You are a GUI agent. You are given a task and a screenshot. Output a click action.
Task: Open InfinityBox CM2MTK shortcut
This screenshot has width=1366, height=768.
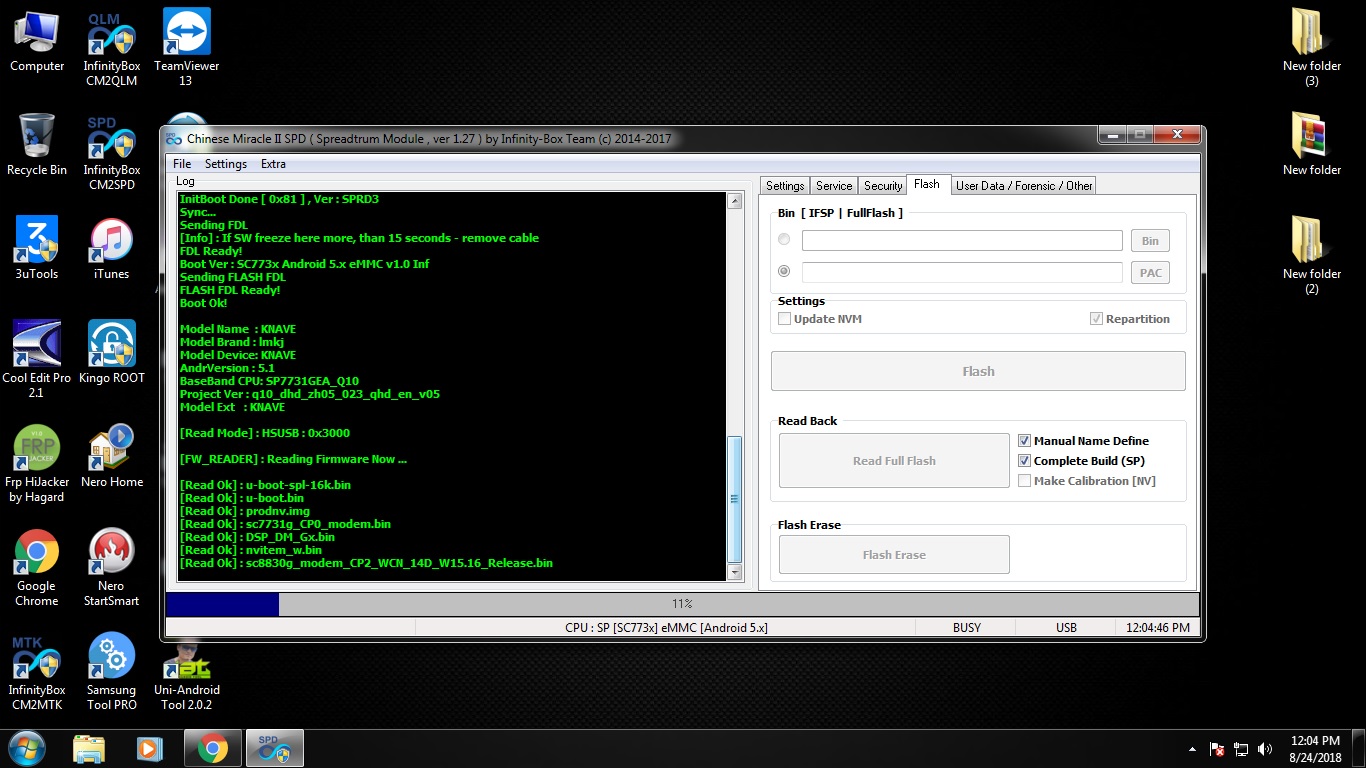coord(37,672)
